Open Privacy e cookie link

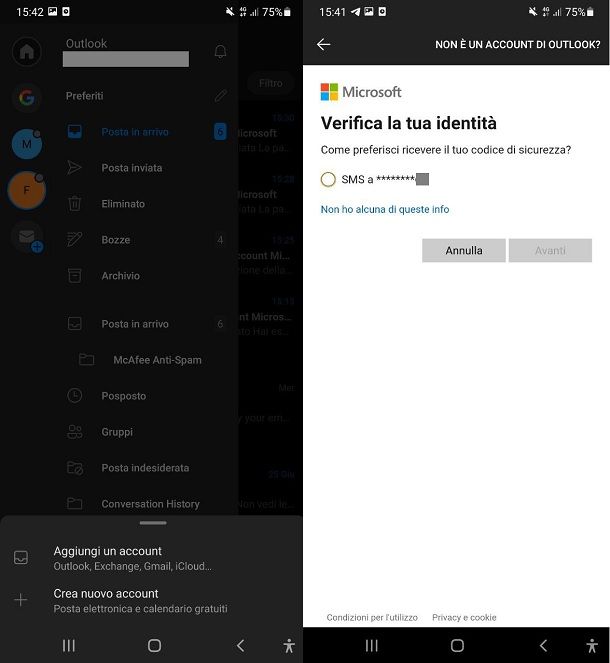click(x=464, y=617)
